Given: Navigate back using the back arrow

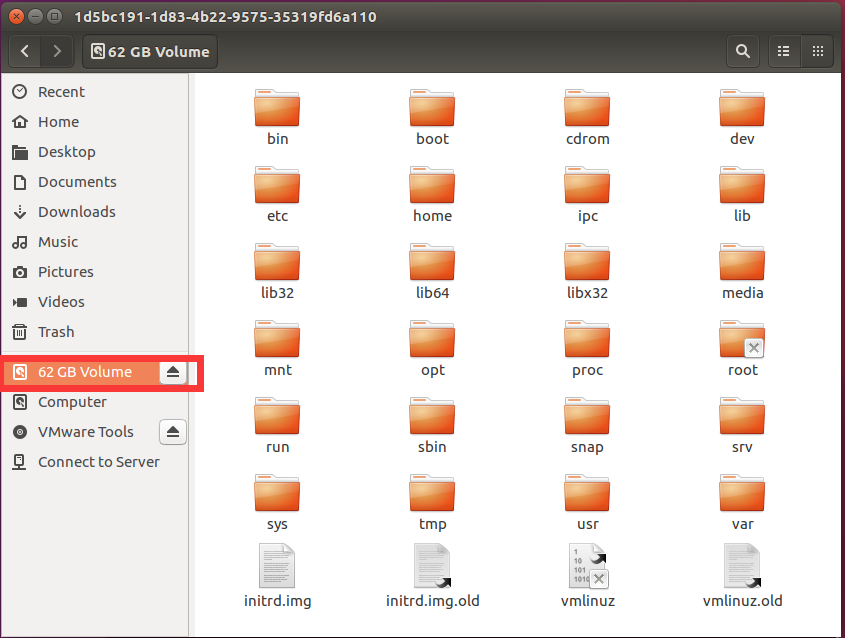Looking at the screenshot, I should point(24,51).
